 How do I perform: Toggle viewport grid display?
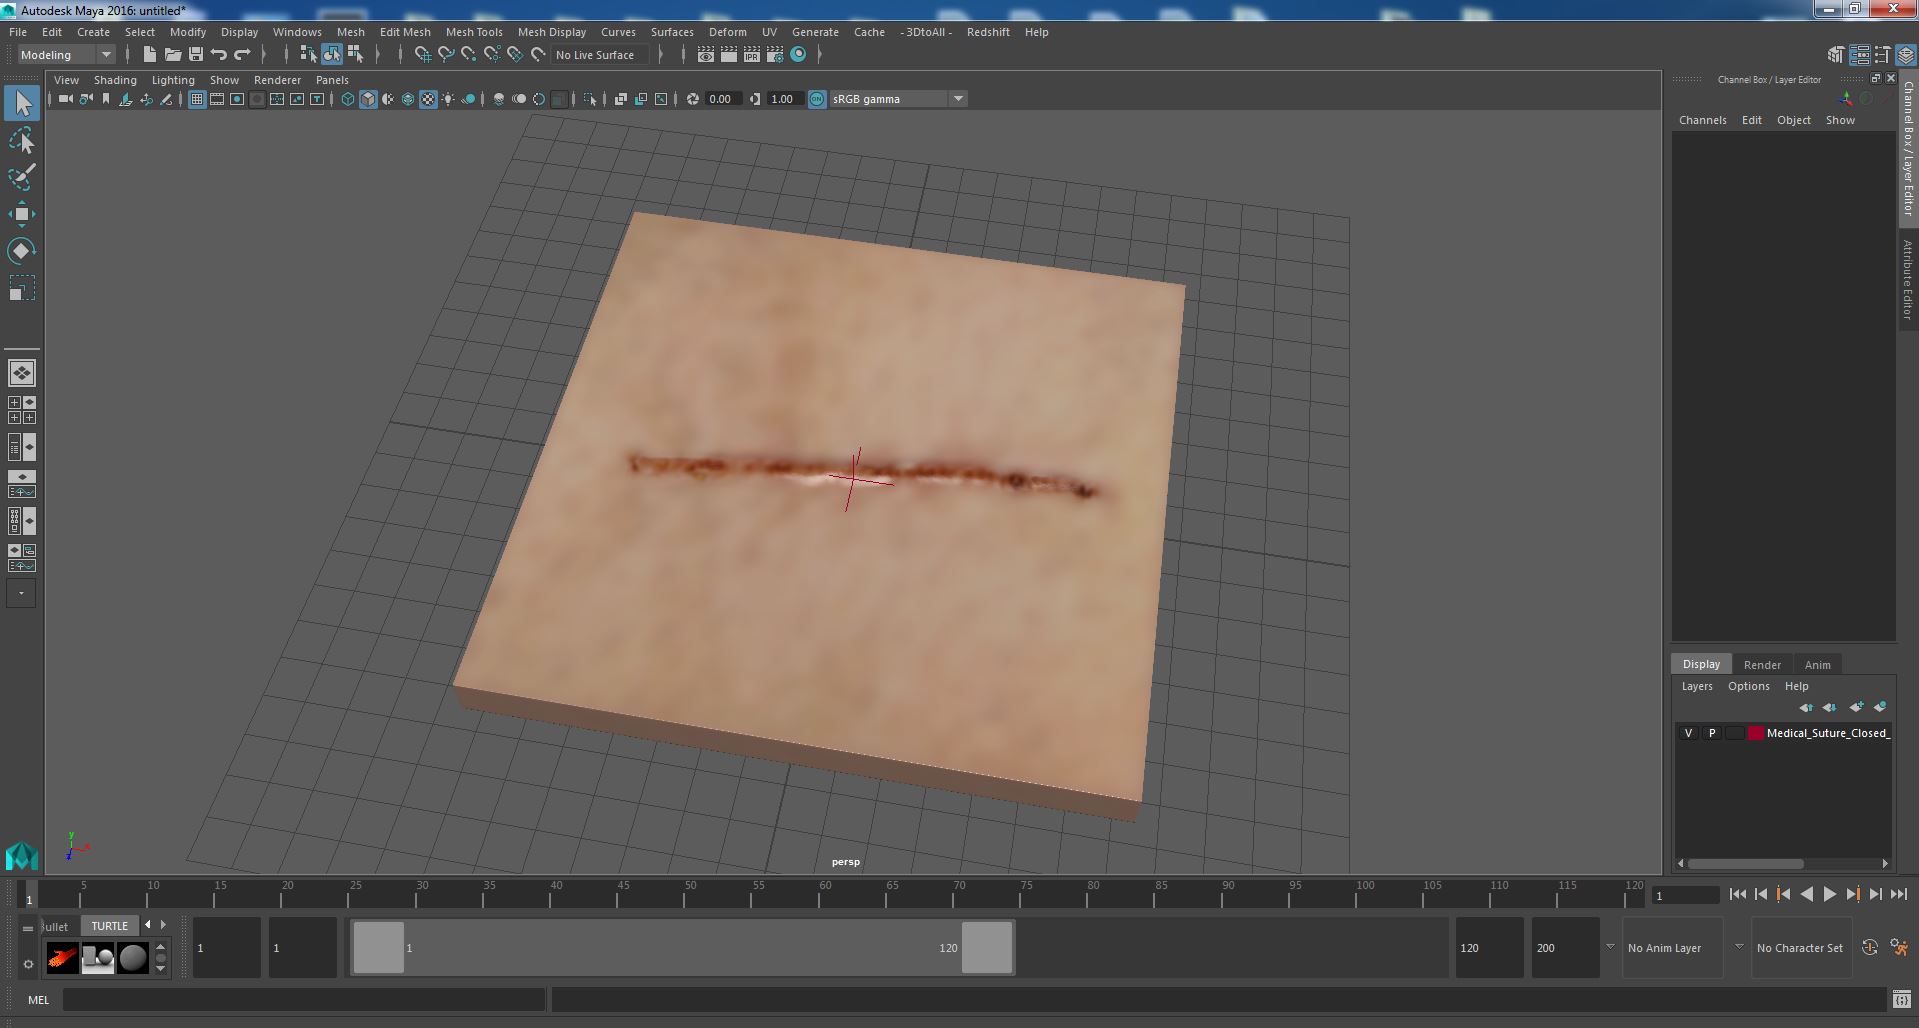(x=197, y=99)
